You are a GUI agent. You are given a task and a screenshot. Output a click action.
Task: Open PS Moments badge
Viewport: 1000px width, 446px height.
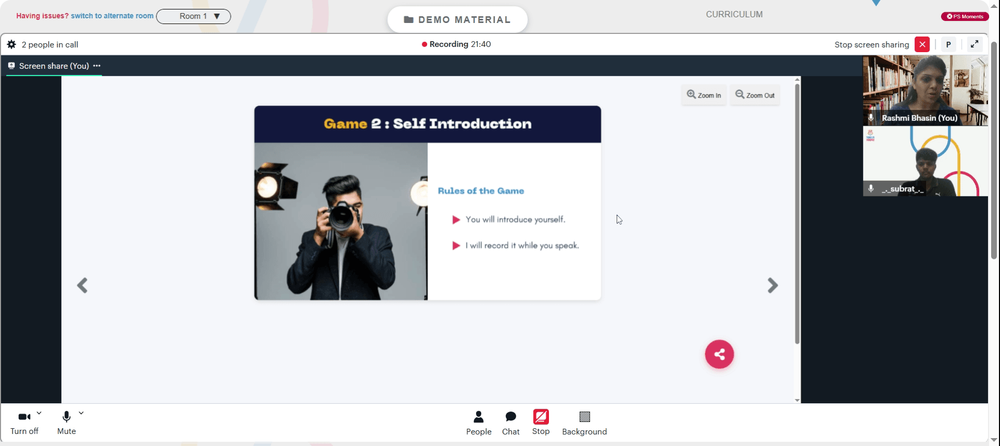(x=965, y=16)
